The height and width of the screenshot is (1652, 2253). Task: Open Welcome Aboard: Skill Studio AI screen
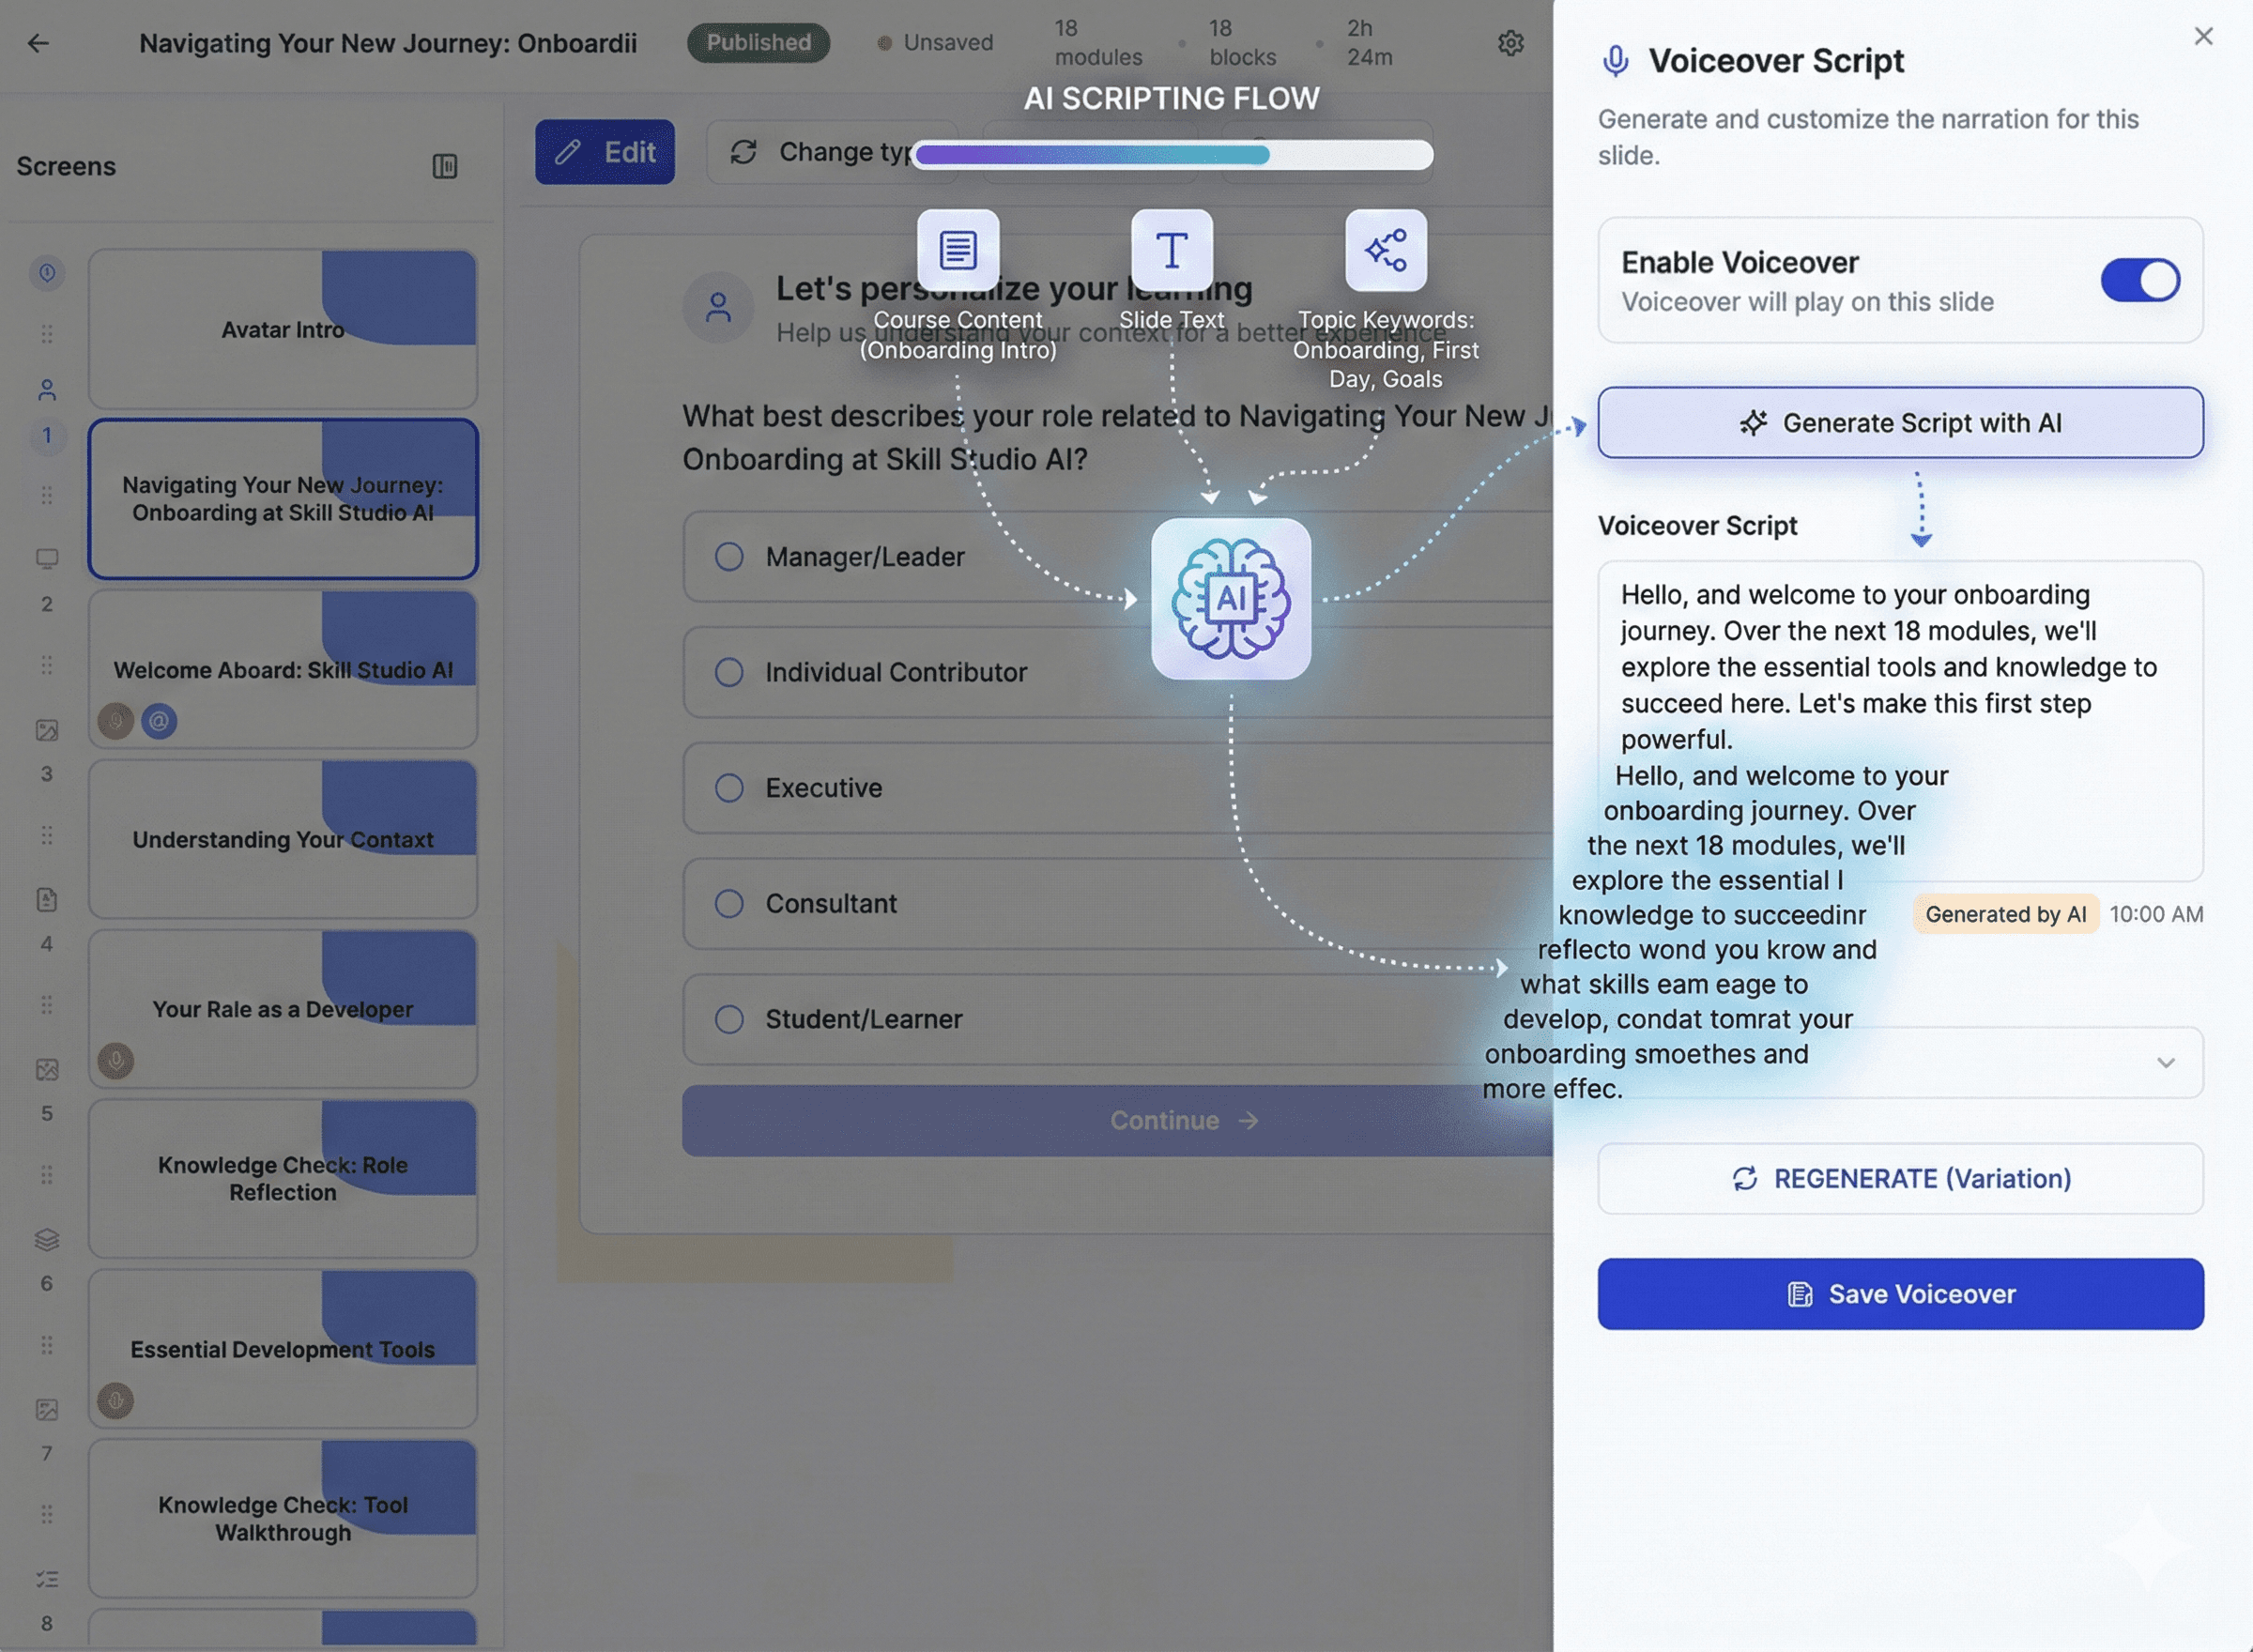283,669
